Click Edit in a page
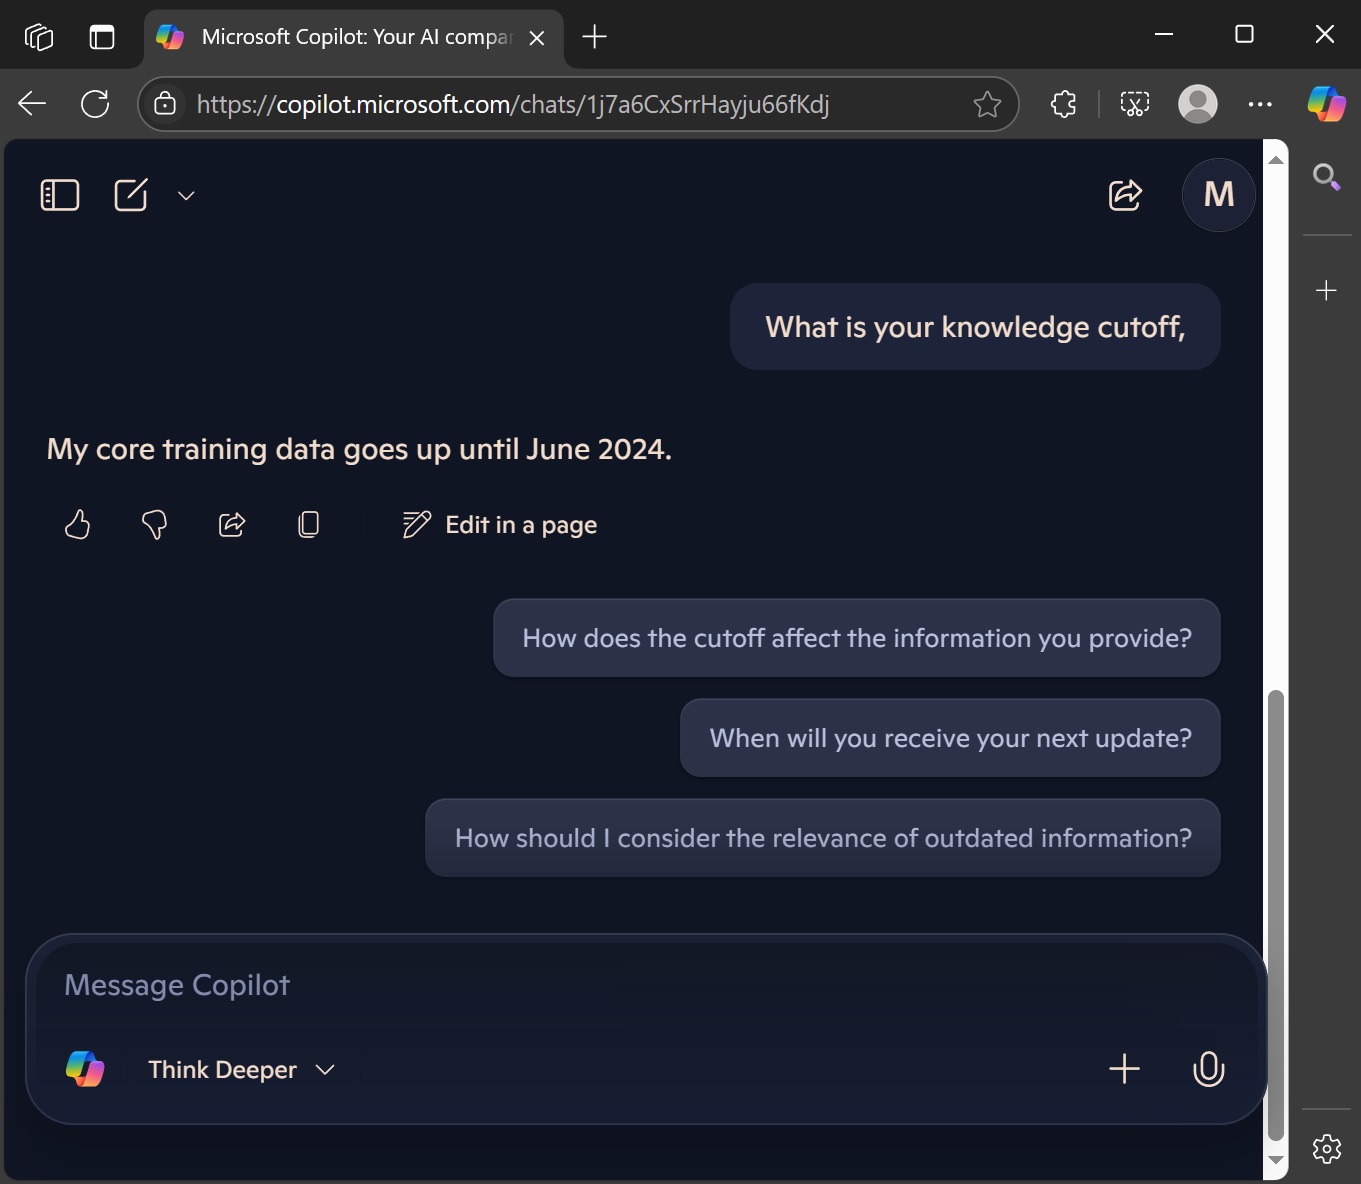Screen dimensions: 1361x1184 point(500,524)
